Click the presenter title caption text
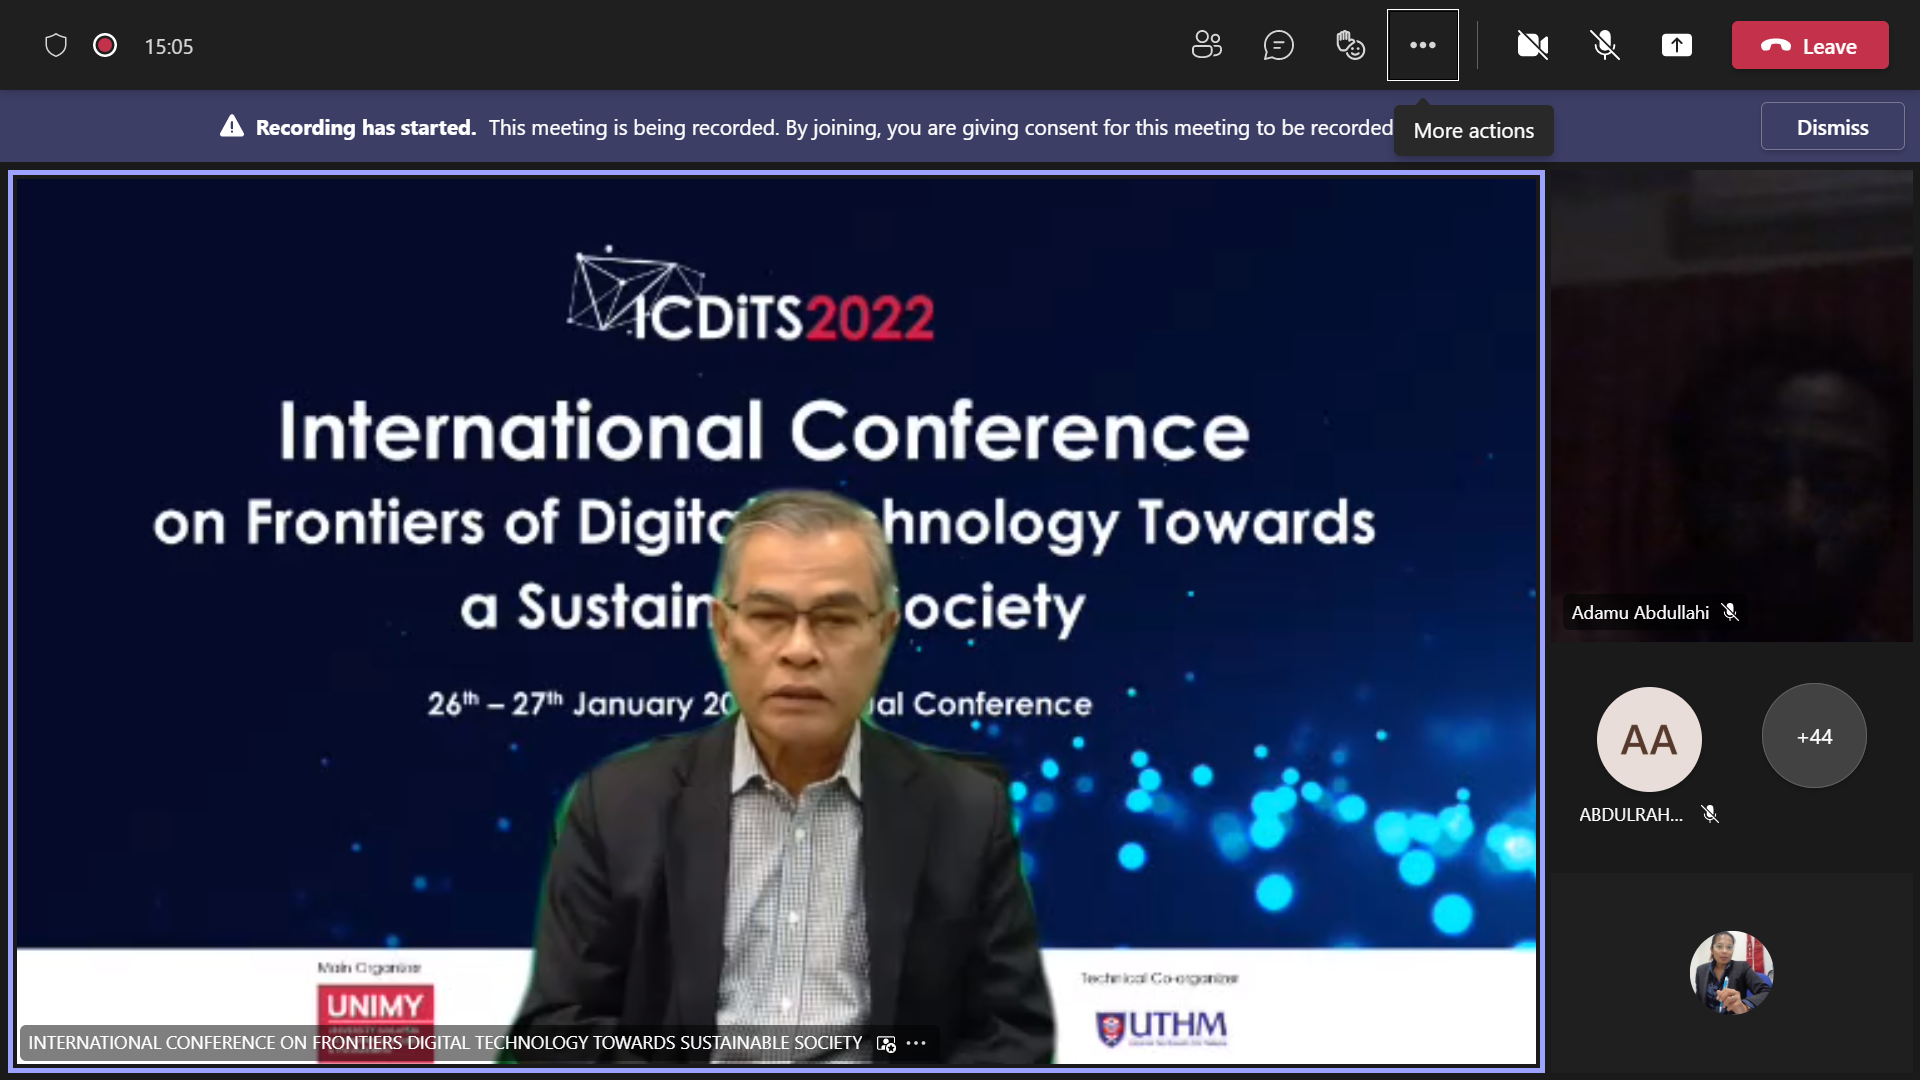The image size is (1920, 1080). [445, 1043]
